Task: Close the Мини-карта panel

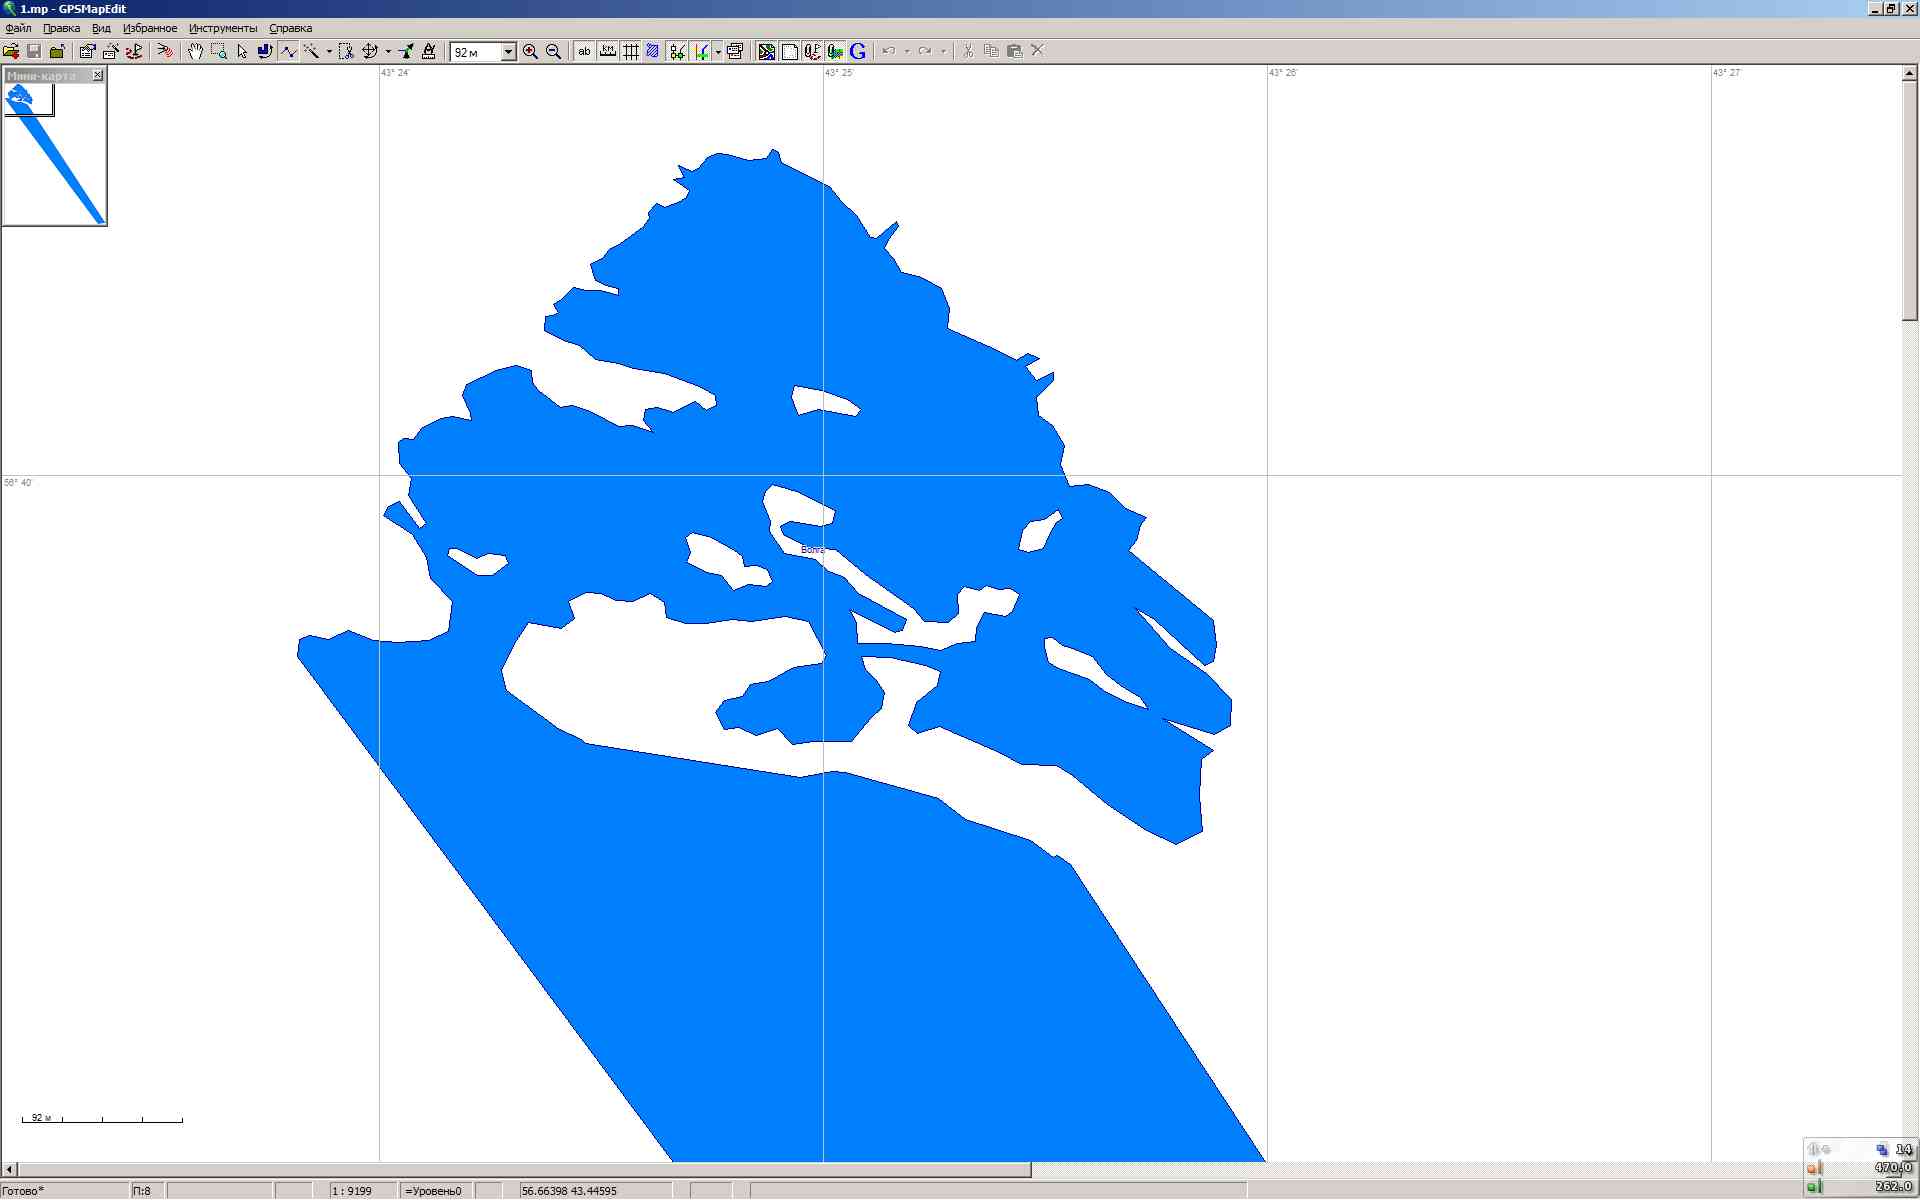Action: [x=98, y=76]
